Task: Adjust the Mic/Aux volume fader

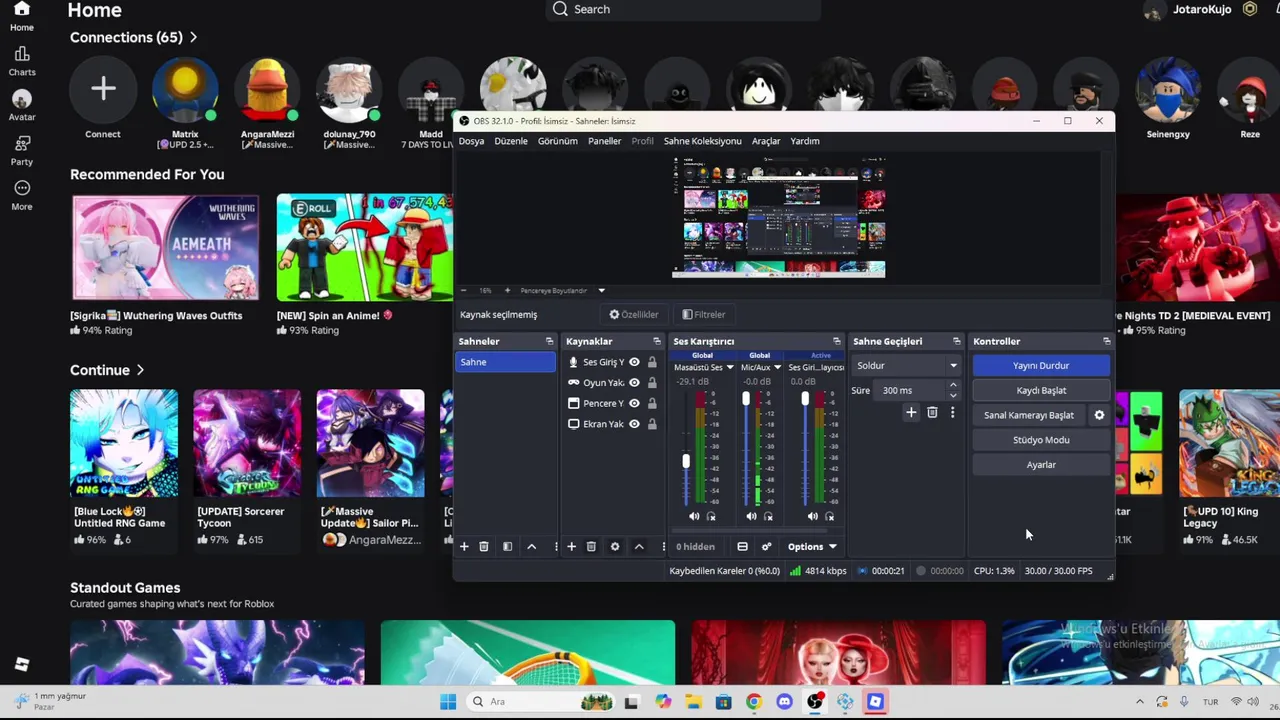Action: [x=745, y=399]
